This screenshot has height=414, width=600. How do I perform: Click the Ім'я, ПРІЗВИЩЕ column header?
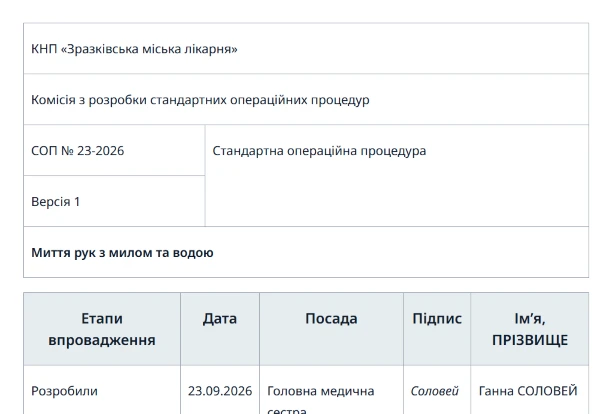pyautogui.click(x=530, y=329)
